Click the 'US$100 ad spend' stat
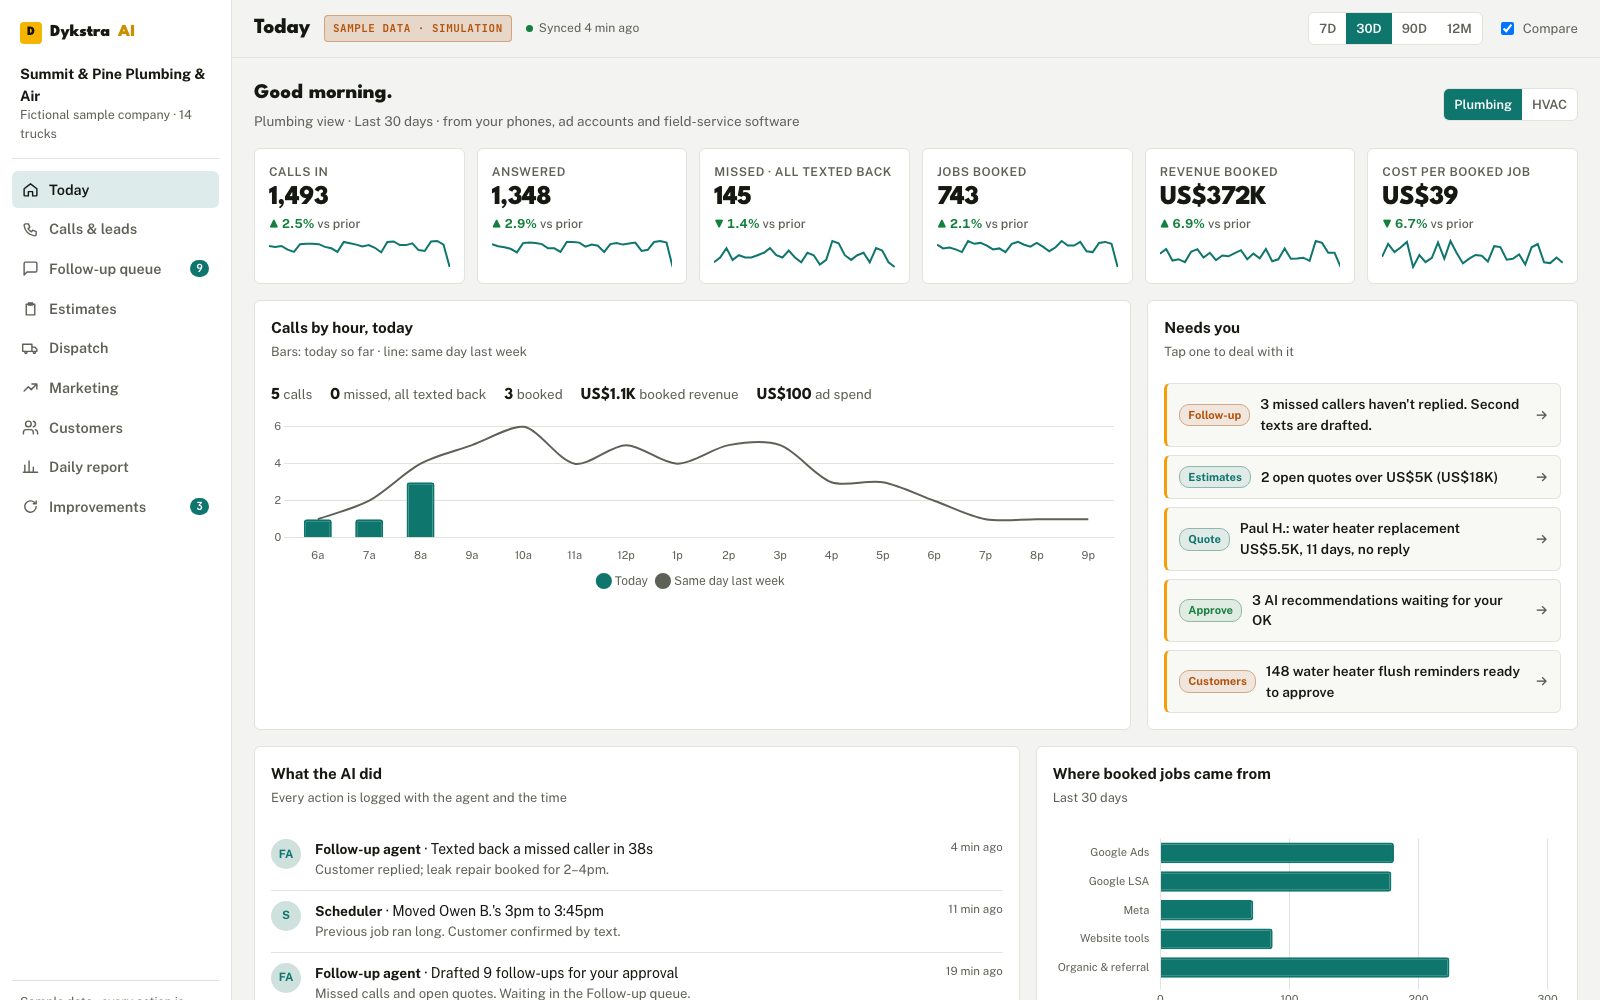This screenshot has width=1600, height=1000. pos(814,394)
